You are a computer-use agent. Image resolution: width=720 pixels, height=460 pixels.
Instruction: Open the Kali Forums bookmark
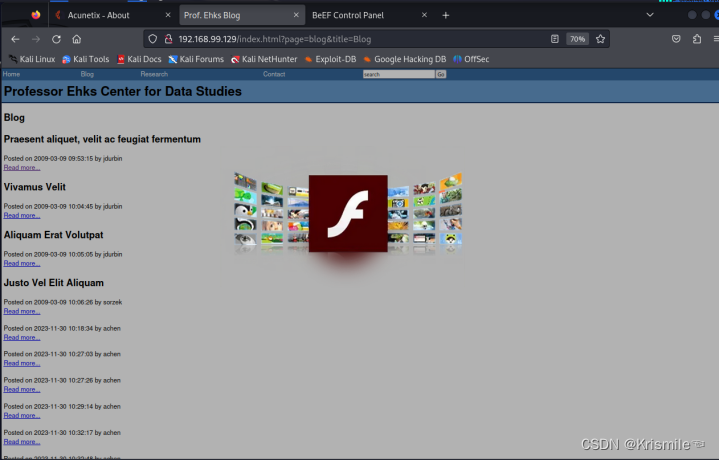coord(196,59)
